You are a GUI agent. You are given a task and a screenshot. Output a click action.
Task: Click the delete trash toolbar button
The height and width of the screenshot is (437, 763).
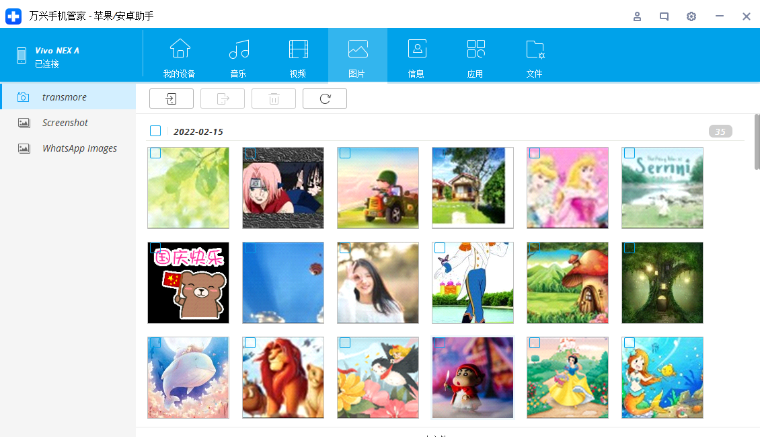(x=273, y=99)
